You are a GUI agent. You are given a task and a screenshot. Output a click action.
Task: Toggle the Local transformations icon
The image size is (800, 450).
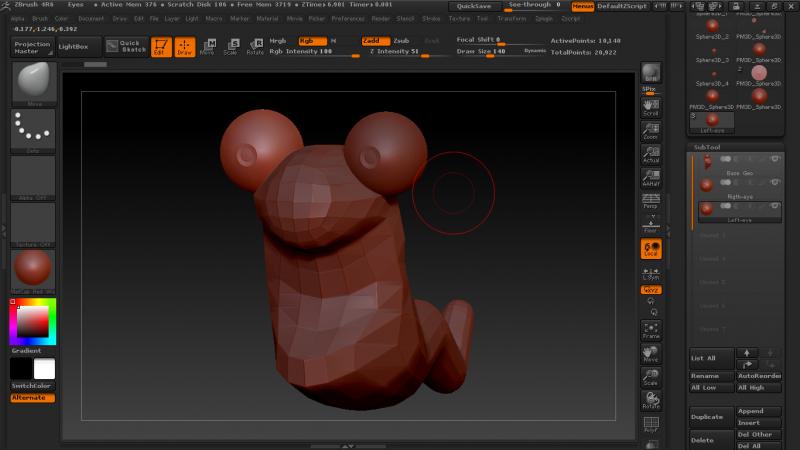651,248
